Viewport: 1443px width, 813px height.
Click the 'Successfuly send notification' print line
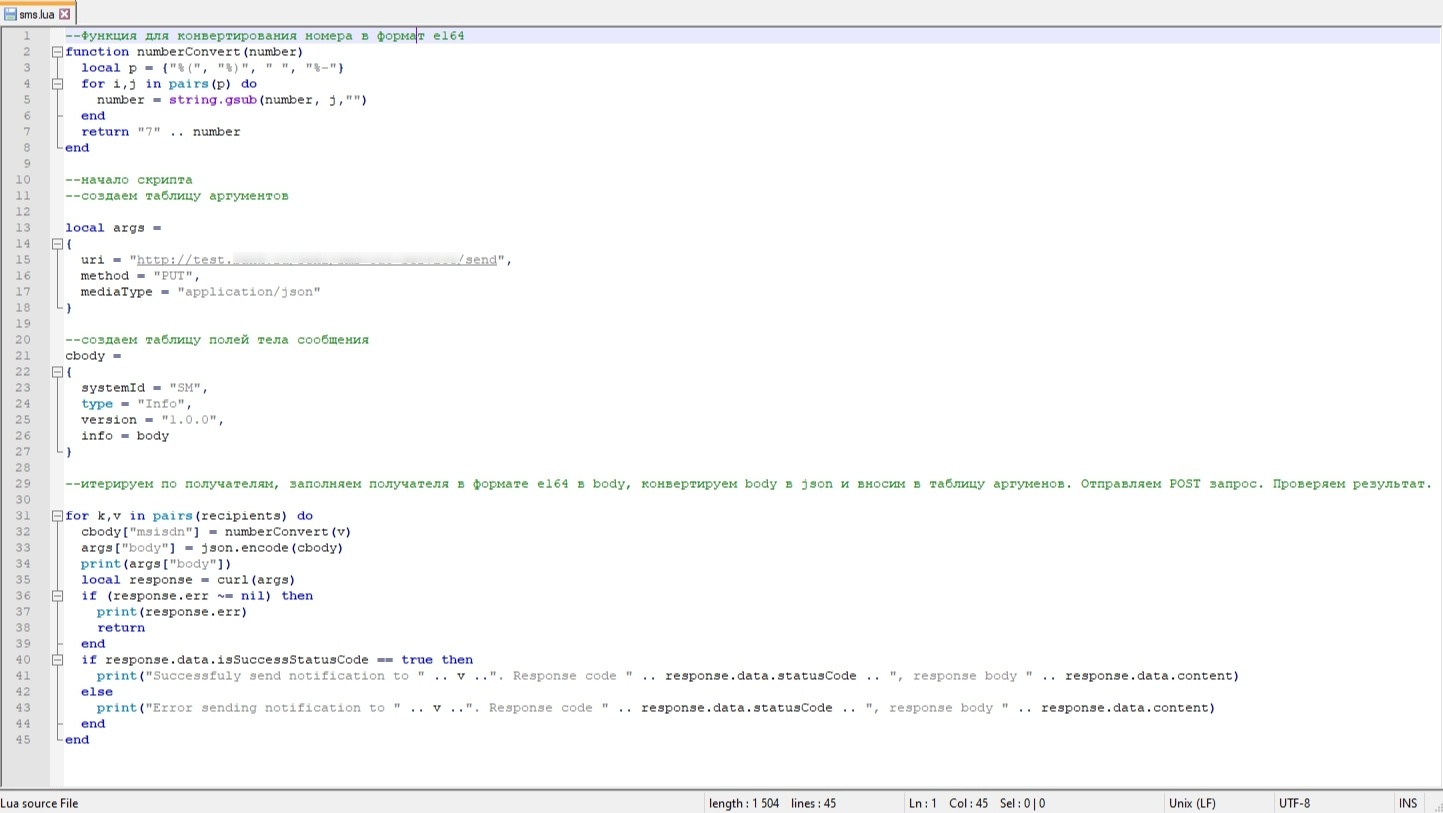668,676
